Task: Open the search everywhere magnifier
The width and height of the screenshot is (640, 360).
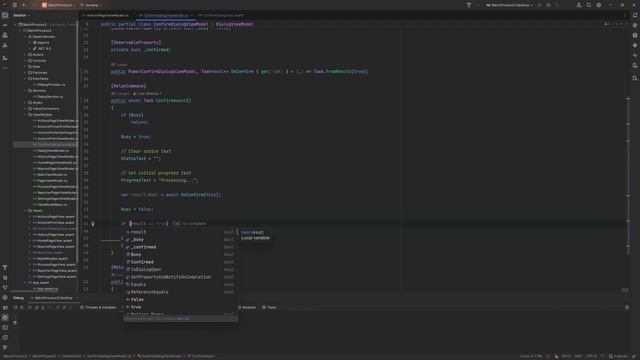Action: 589,5
